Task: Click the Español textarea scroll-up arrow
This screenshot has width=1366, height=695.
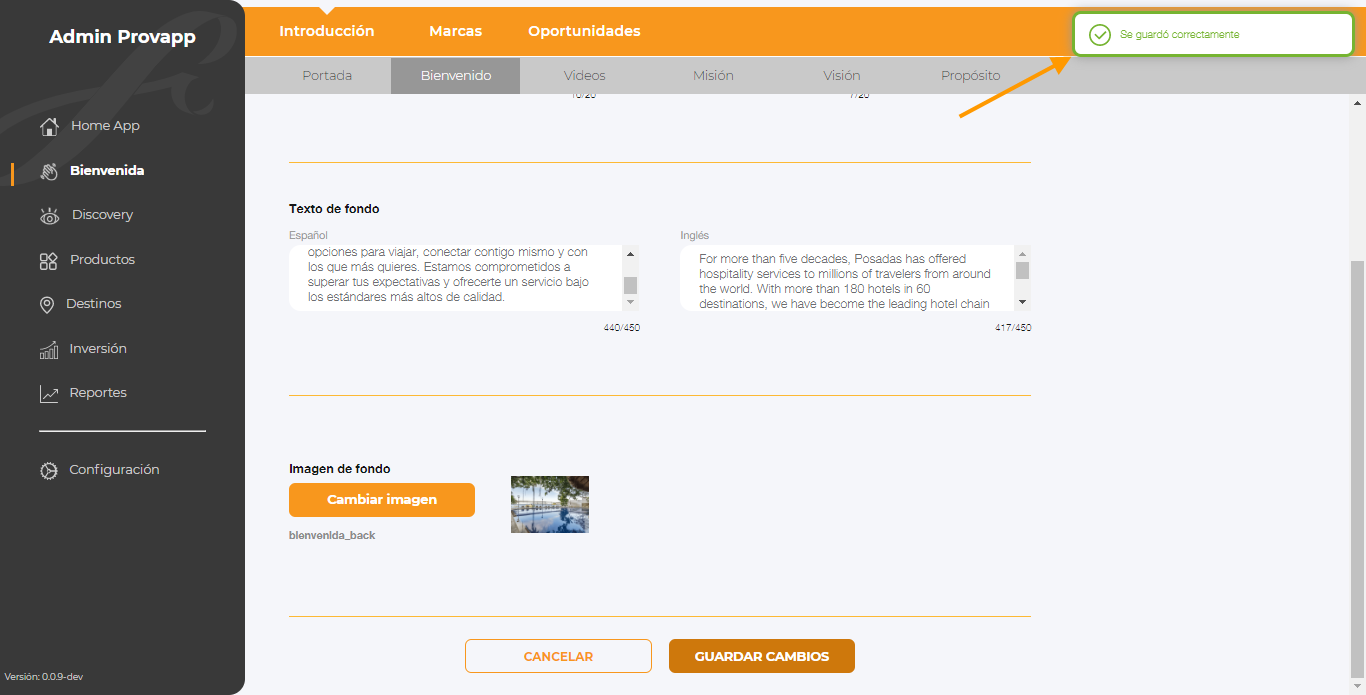Action: [630, 254]
